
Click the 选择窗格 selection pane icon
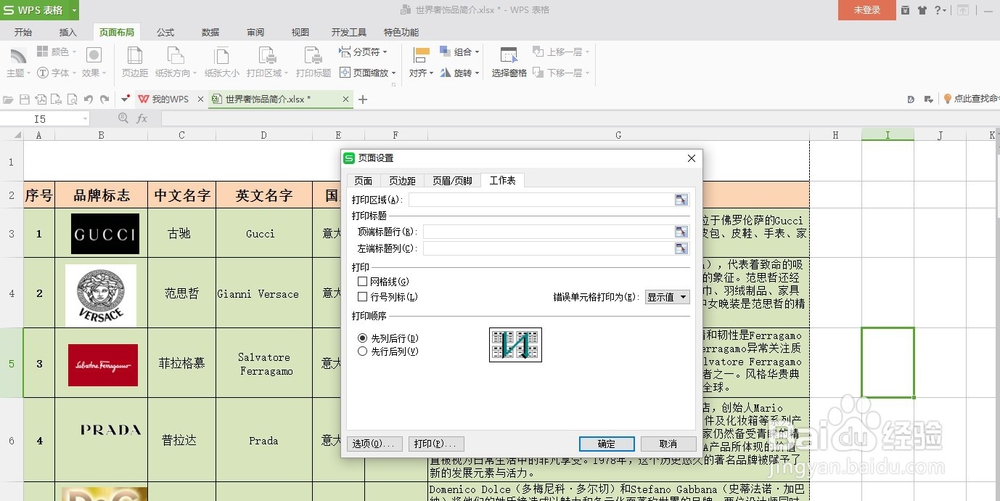[x=509, y=55]
